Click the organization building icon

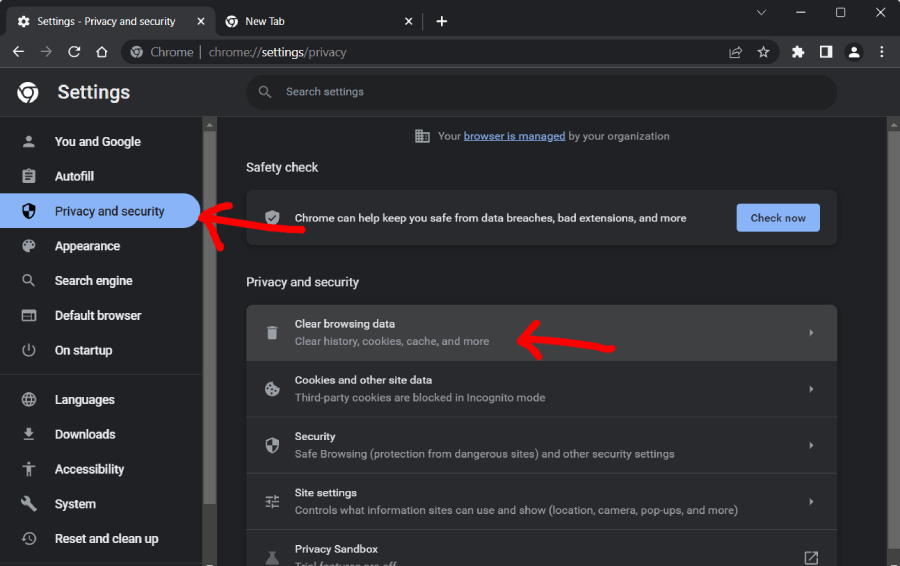(422, 136)
